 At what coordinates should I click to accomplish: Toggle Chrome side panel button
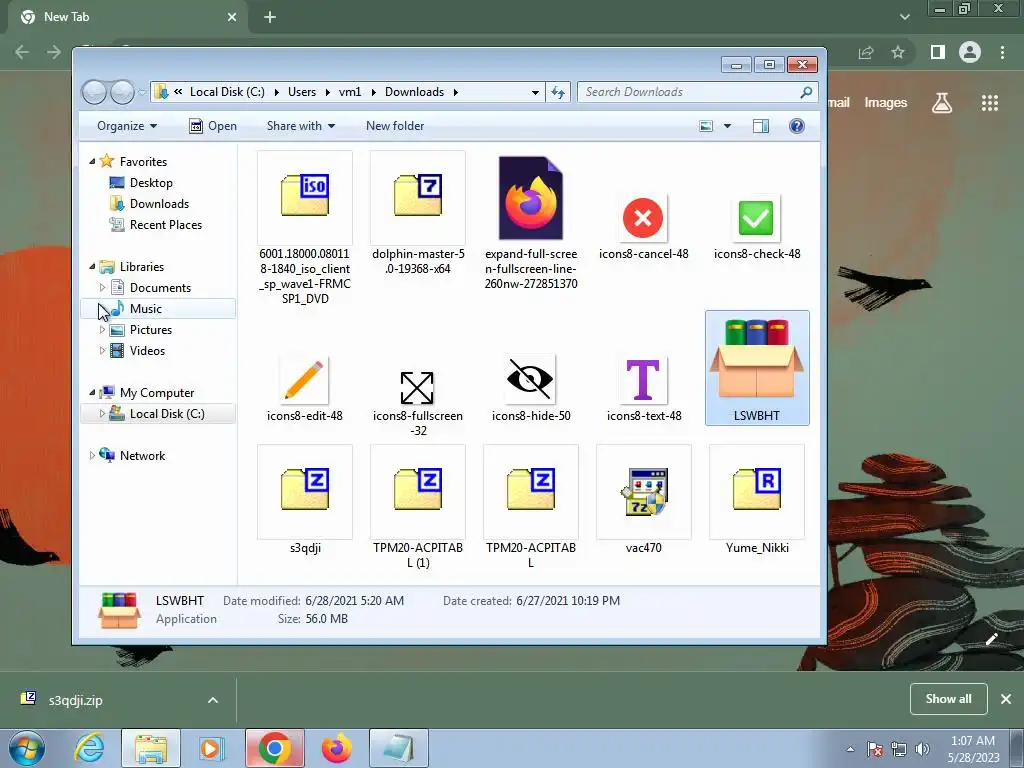tap(937, 52)
